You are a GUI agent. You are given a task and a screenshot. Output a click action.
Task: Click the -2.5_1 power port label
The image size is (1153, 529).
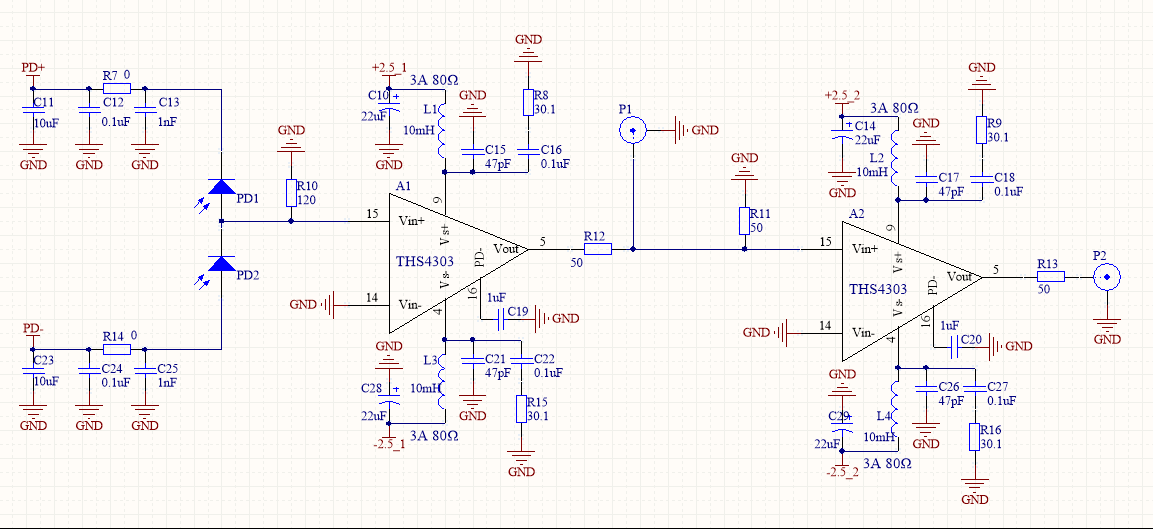(x=389, y=444)
